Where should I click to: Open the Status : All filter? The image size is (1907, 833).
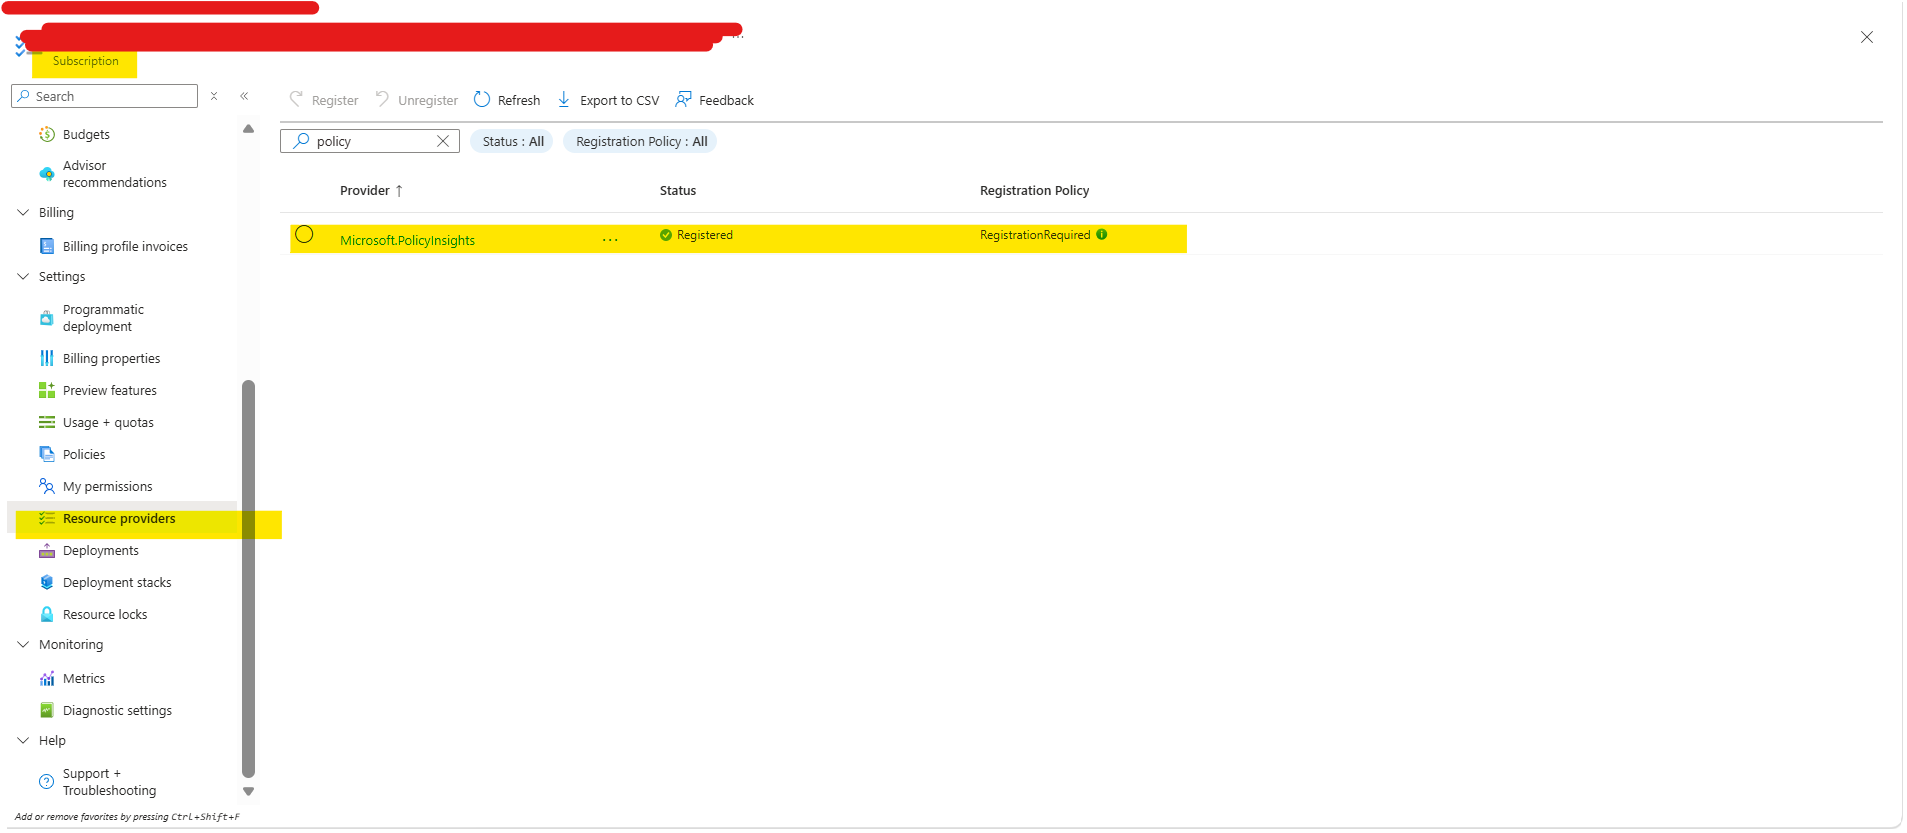click(x=512, y=141)
